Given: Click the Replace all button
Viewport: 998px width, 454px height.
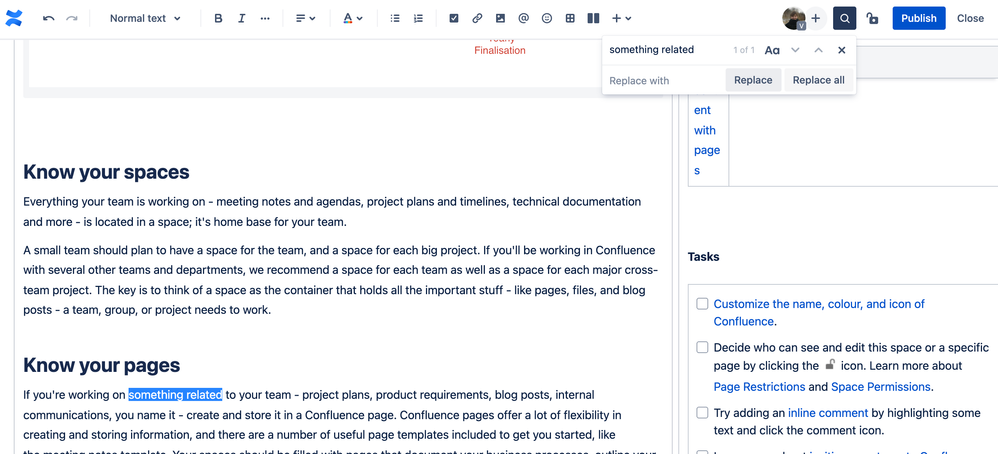Looking at the screenshot, I should [x=819, y=80].
